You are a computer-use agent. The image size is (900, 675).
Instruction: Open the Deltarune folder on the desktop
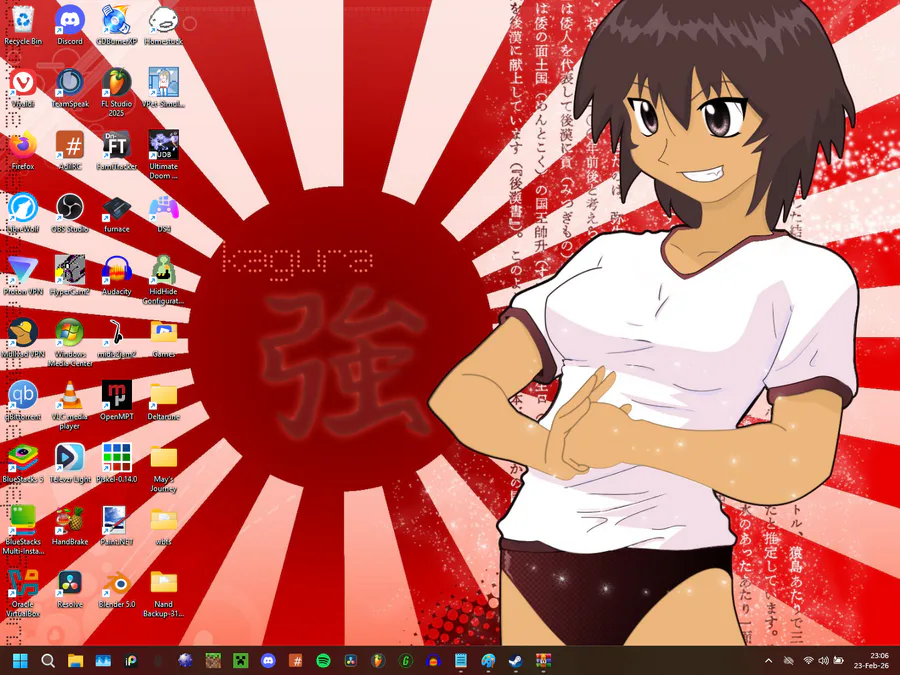[x=164, y=401]
